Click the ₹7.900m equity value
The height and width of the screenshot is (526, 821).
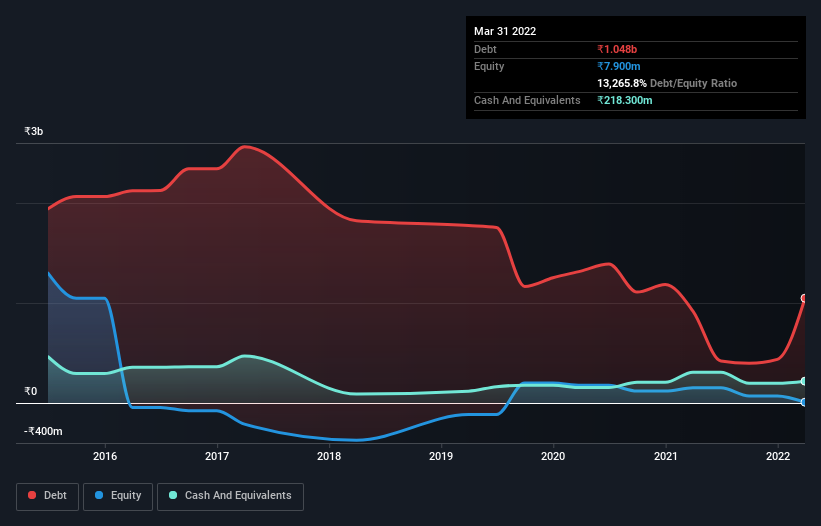coord(618,66)
